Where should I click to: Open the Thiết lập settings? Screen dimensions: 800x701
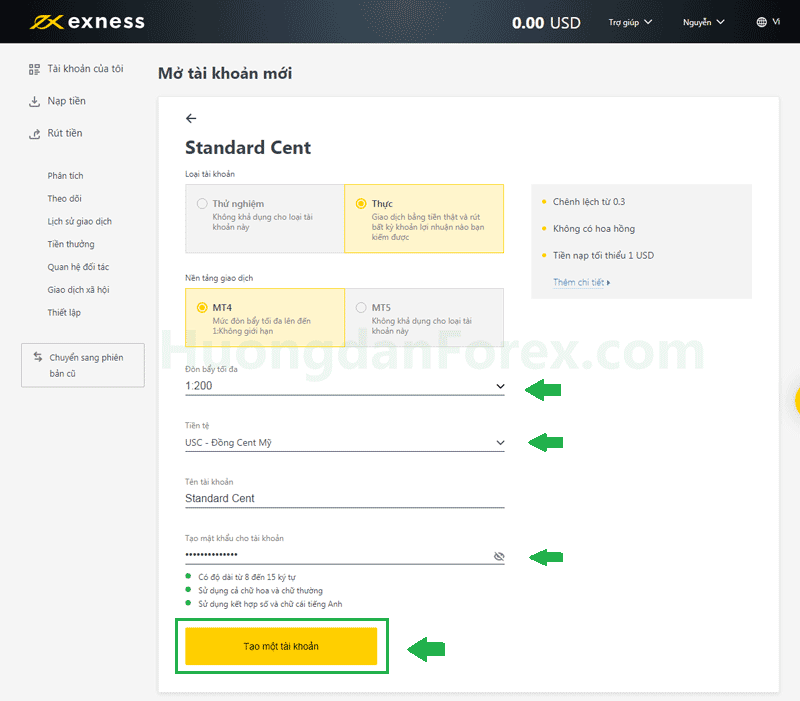click(64, 312)
